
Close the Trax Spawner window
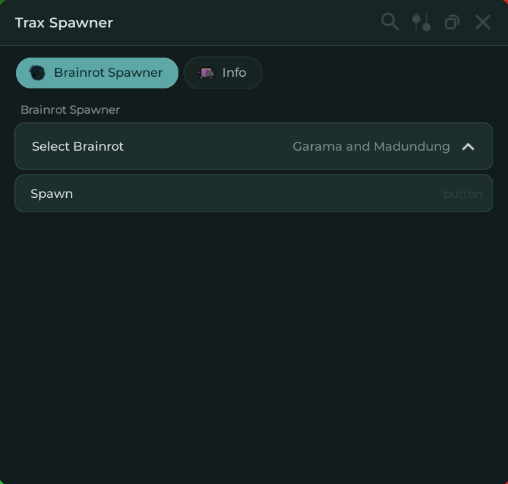[x=483, y=22]
